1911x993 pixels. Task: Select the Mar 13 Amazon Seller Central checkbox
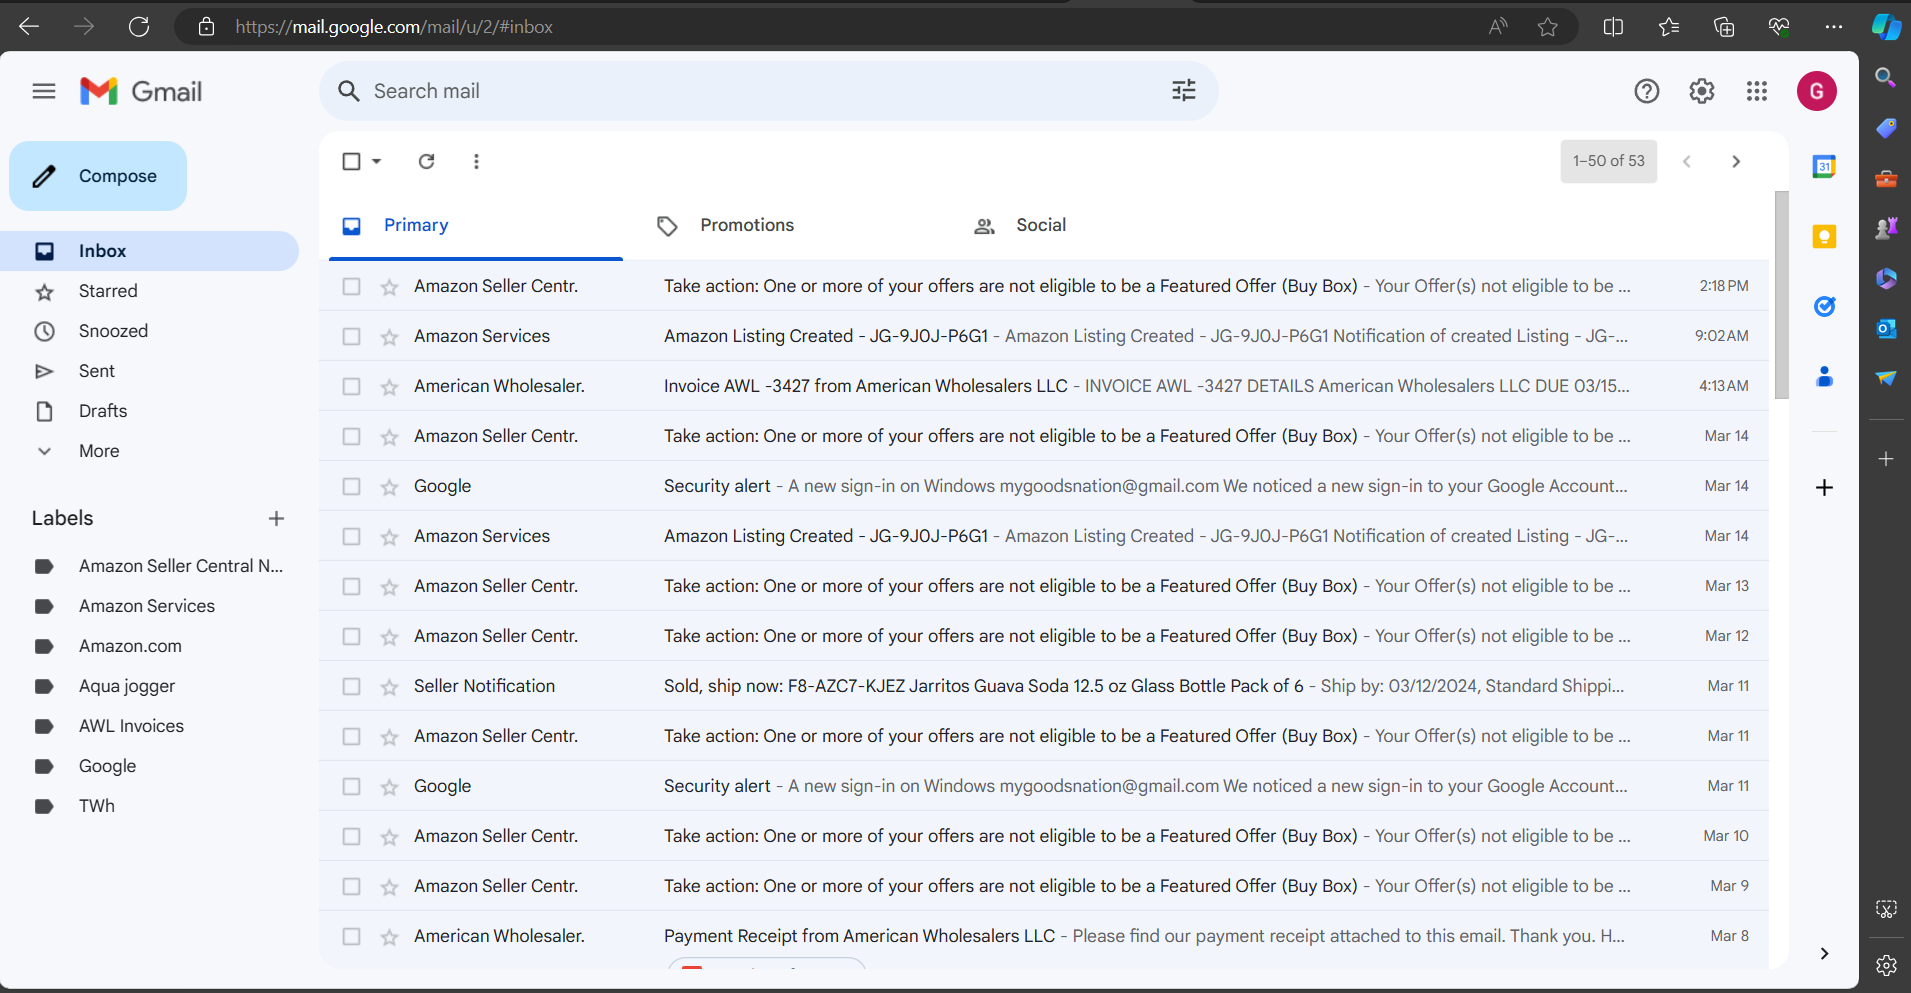(x=351, y=586)
